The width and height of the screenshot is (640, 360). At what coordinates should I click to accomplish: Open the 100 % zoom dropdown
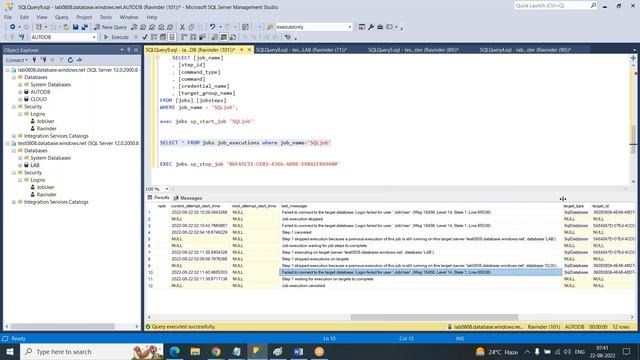167,189
